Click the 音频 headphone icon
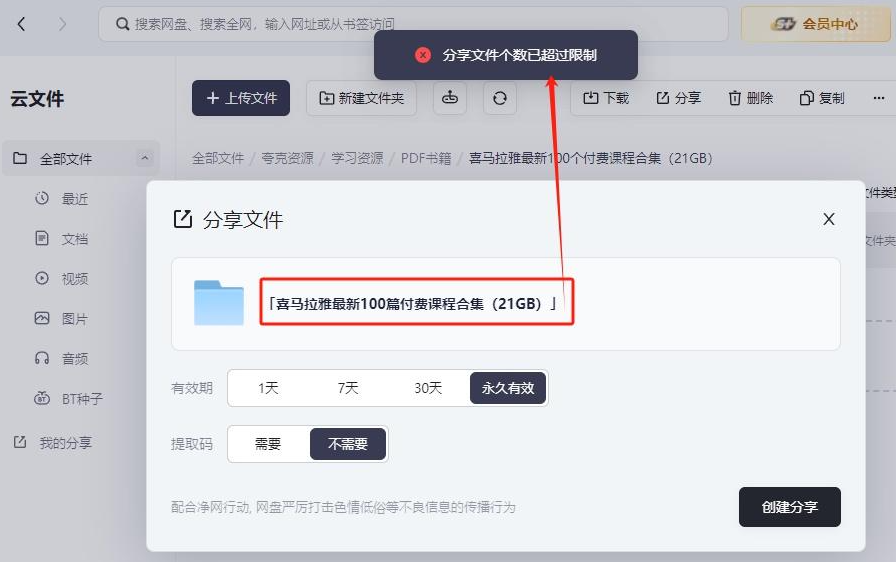 click(42, 358)
